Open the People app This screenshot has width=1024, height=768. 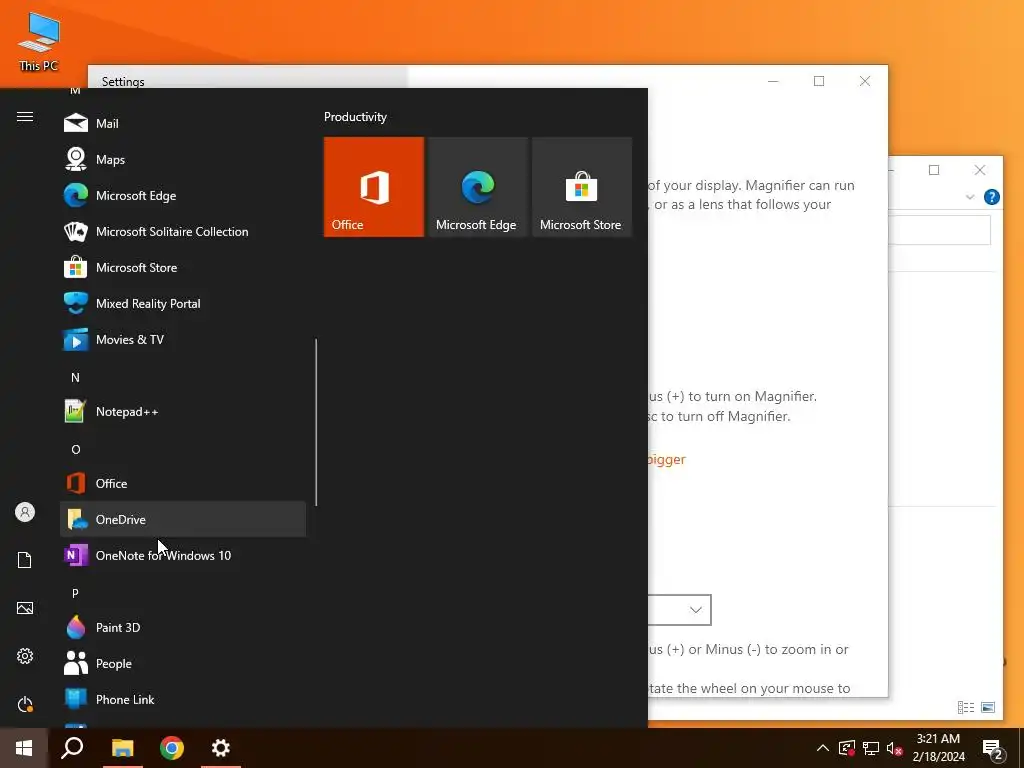click(x=183, y=663)
